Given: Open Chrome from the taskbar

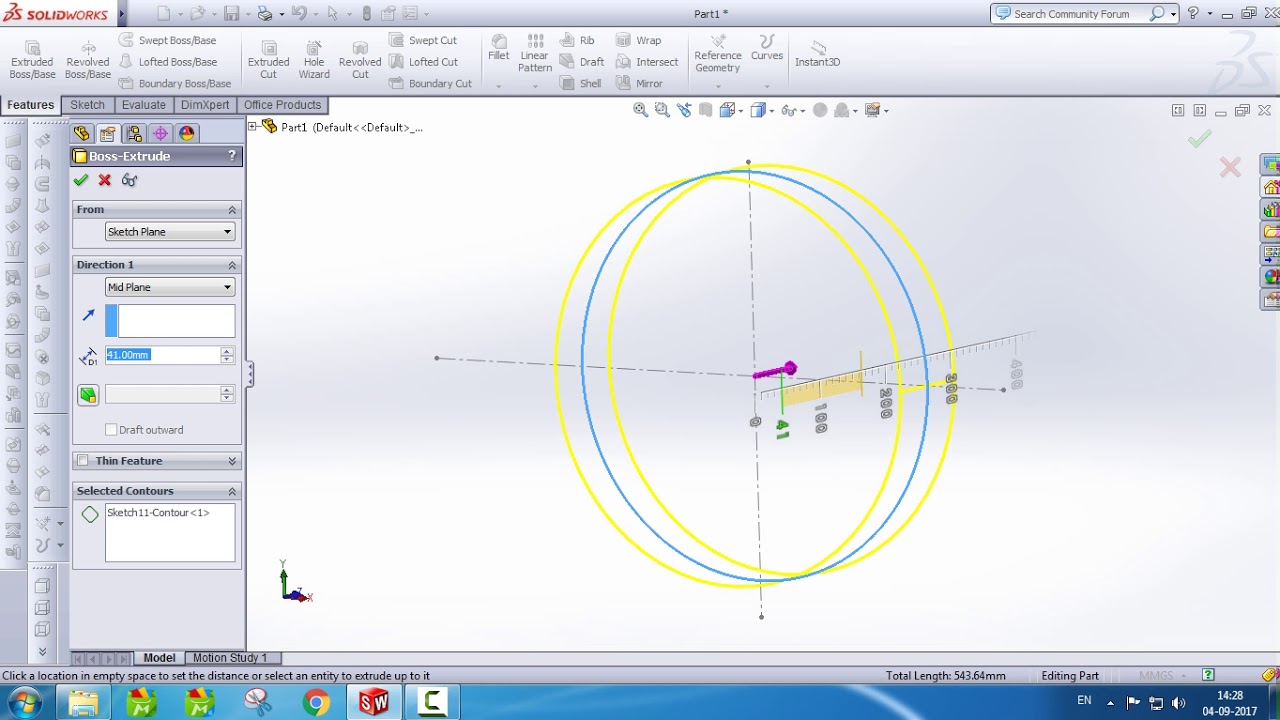Looking at the screenshot, I should (316, 703).
